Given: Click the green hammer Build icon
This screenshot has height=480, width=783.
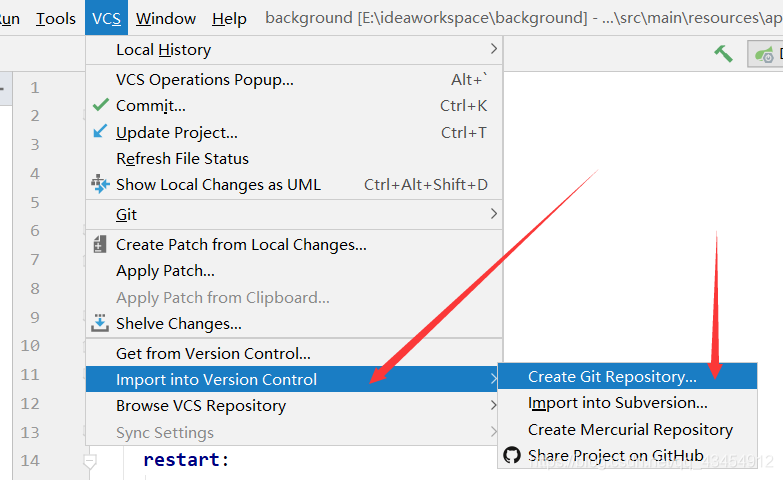Looking at the screenshot, I should [723, 54].
